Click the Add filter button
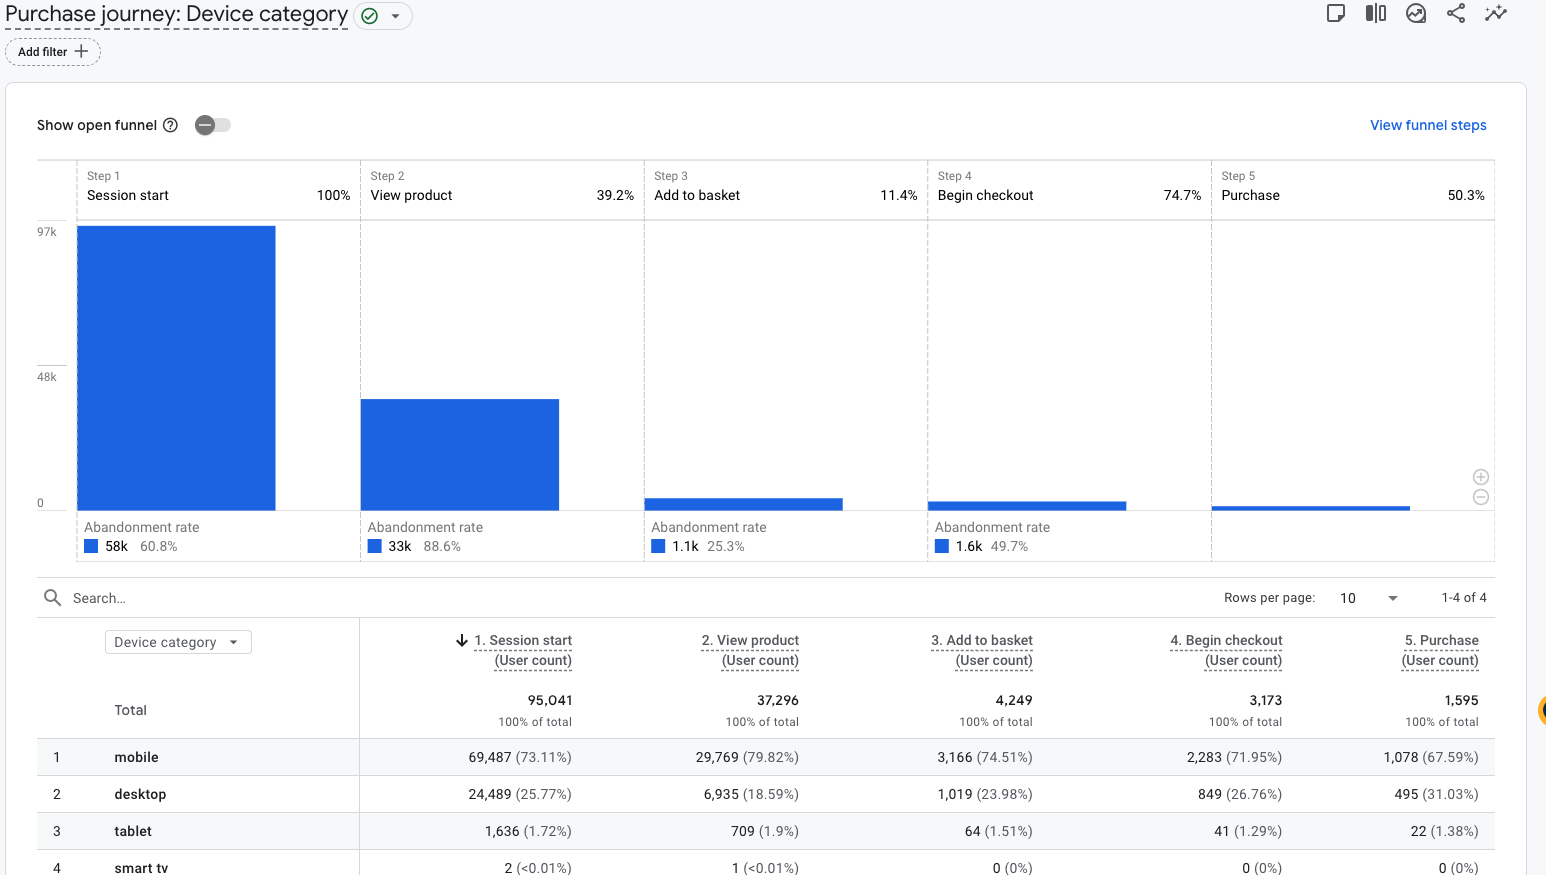This screenshot has height=875, width=1546. pos(53,52)
